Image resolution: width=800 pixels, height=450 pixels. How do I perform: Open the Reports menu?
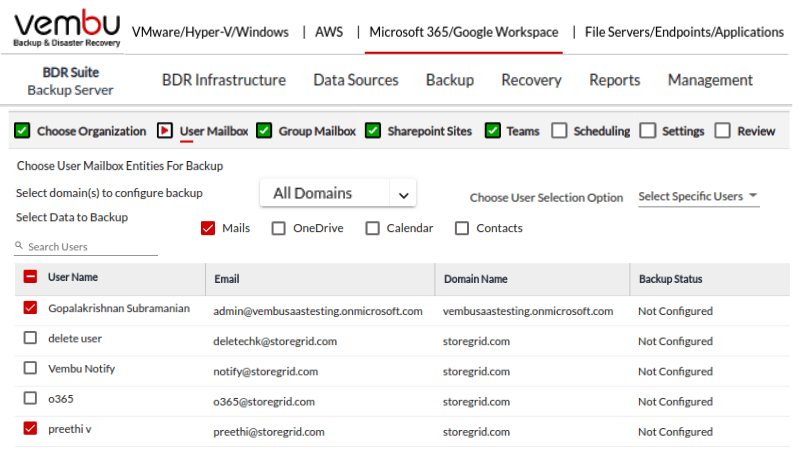(x=614, y=80)
